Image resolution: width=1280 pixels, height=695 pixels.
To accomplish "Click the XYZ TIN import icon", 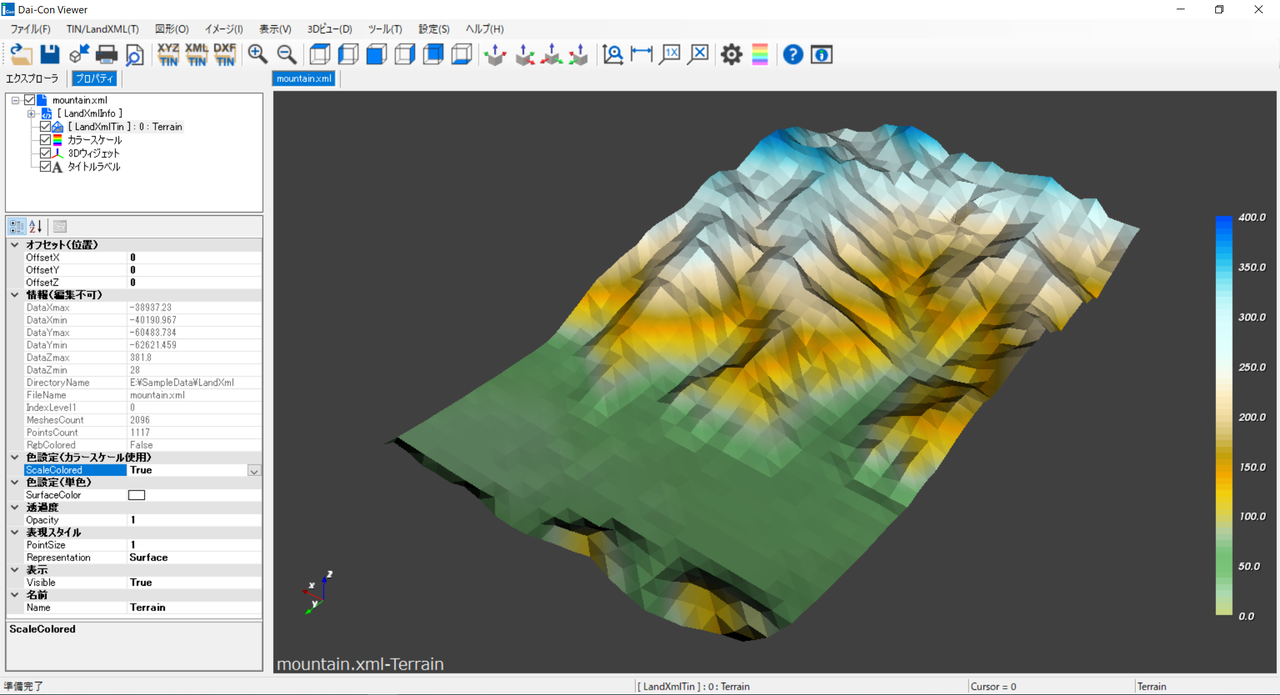I will [168, 54].
